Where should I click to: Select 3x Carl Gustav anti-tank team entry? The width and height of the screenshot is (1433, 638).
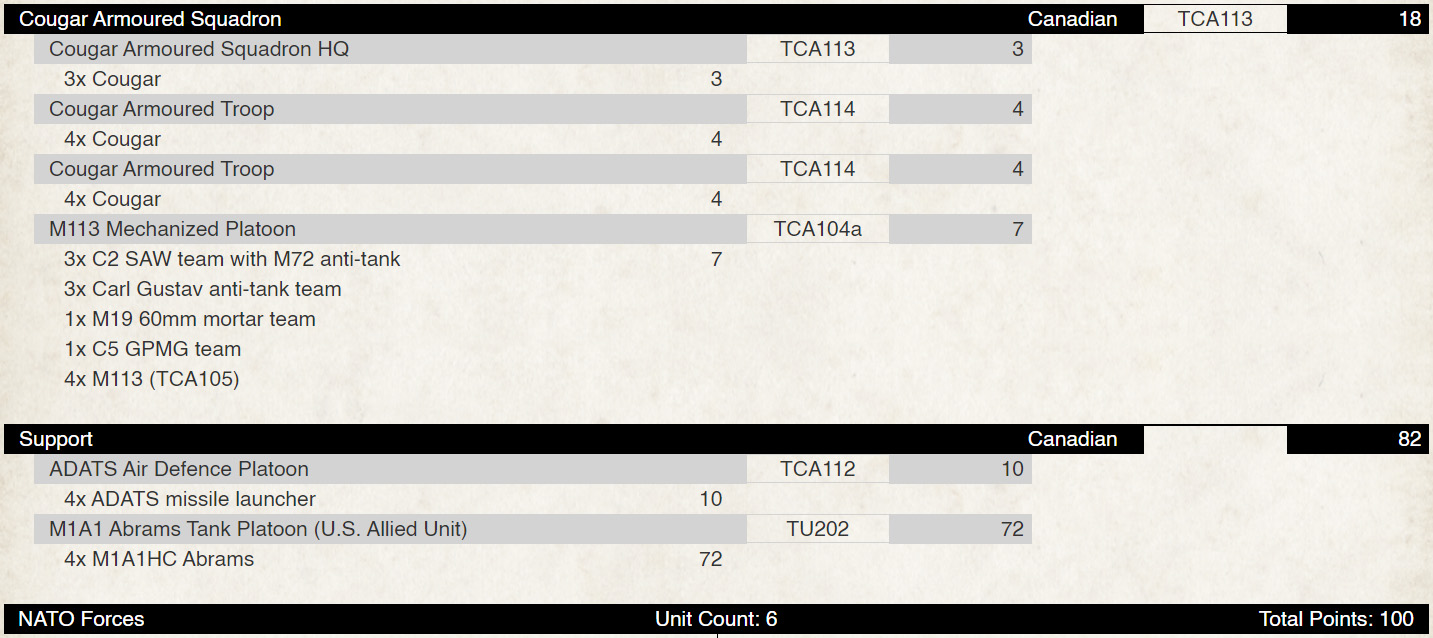203,289
